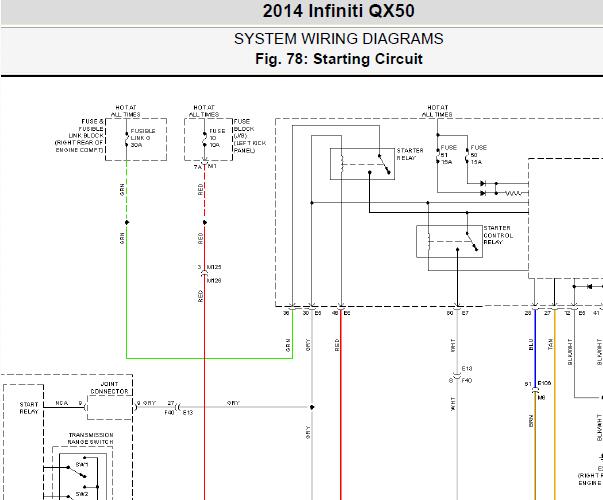Screen dimensions: 603x500
Task: Click the "STARTER RELAY" label
Action: [x=410, y=154]
